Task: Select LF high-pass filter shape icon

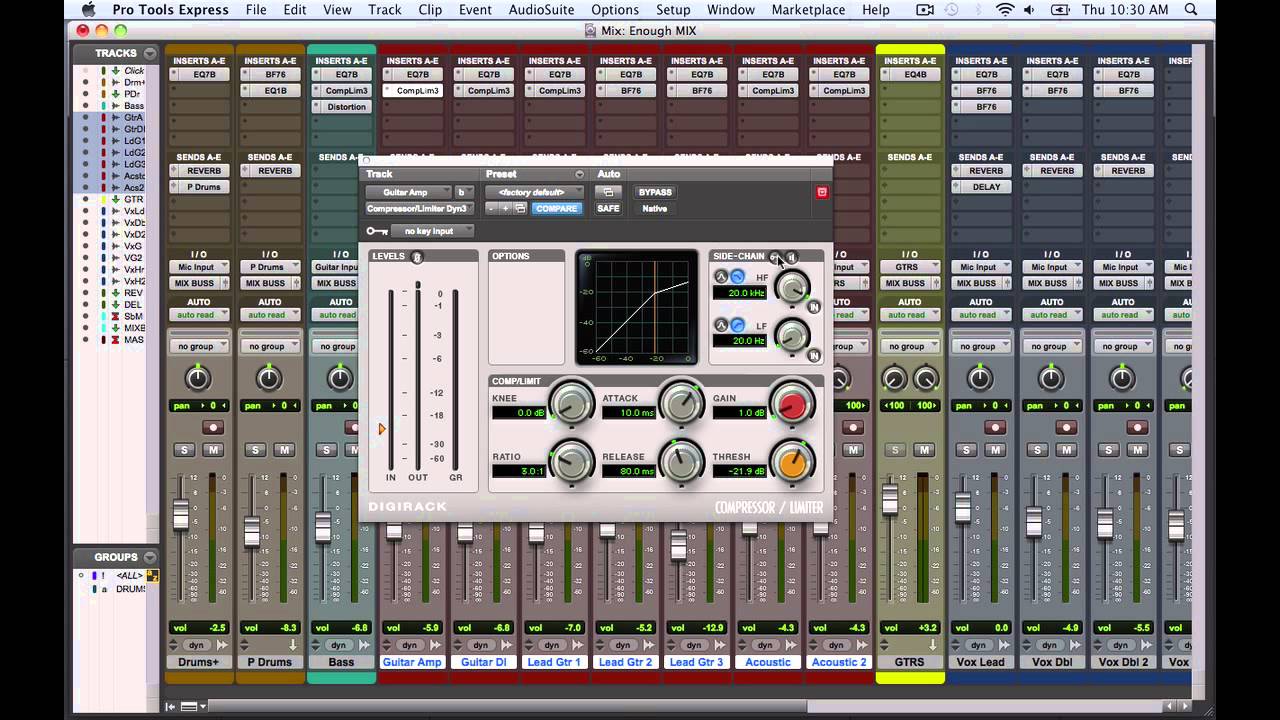Action: [737, 325]
